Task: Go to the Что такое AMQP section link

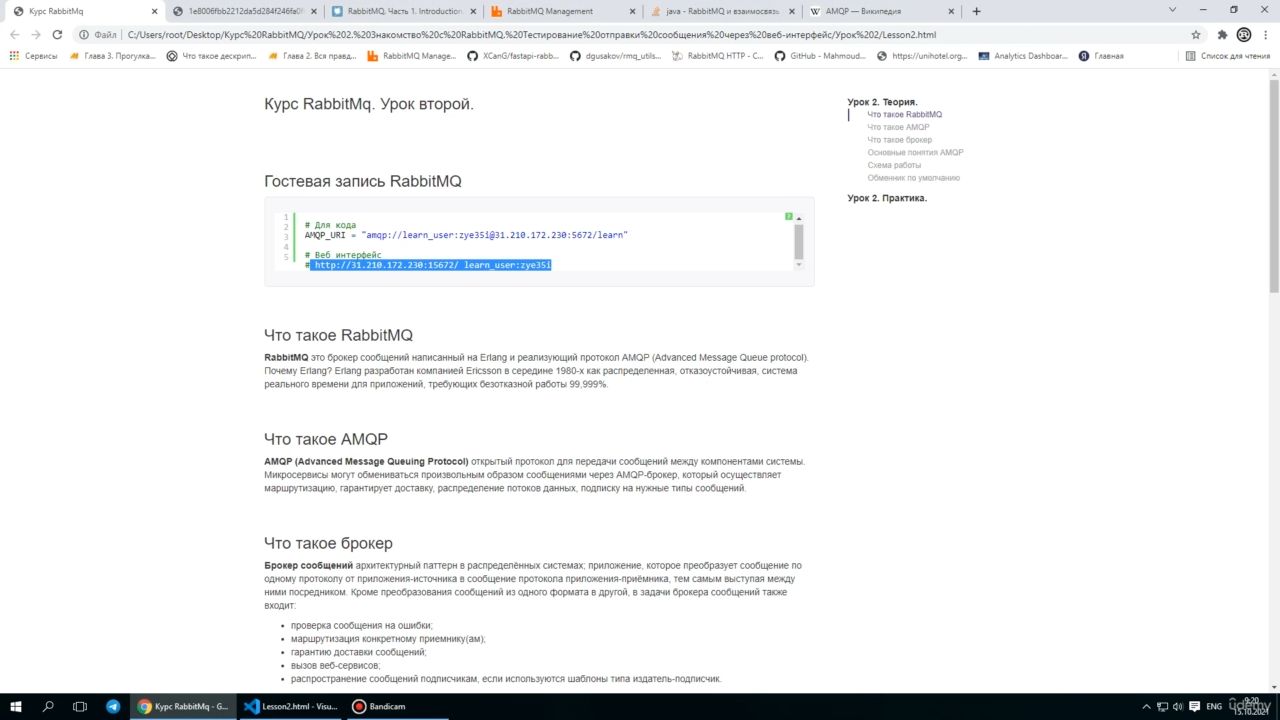Action: (x=898, y=127)
